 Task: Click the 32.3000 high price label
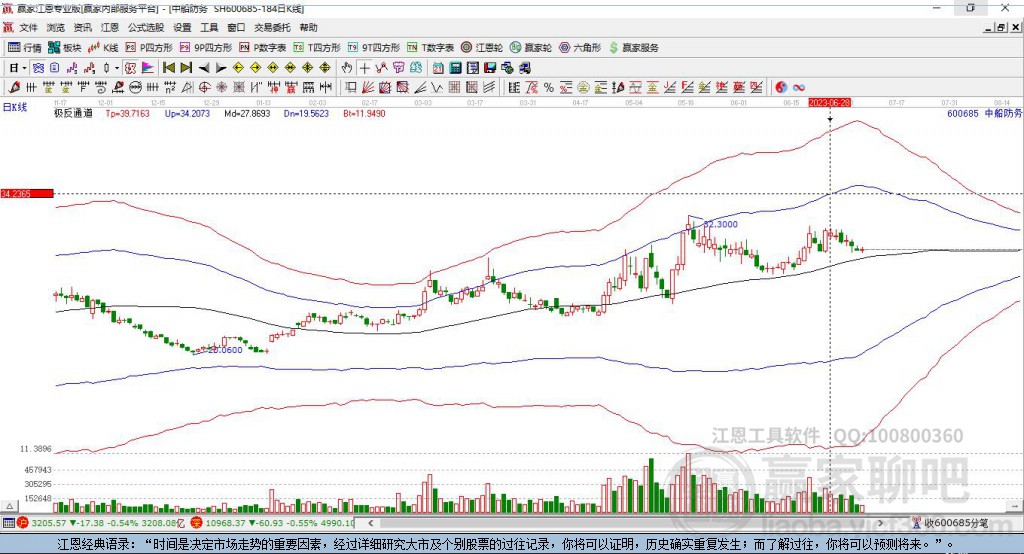[x=720, y=224]
